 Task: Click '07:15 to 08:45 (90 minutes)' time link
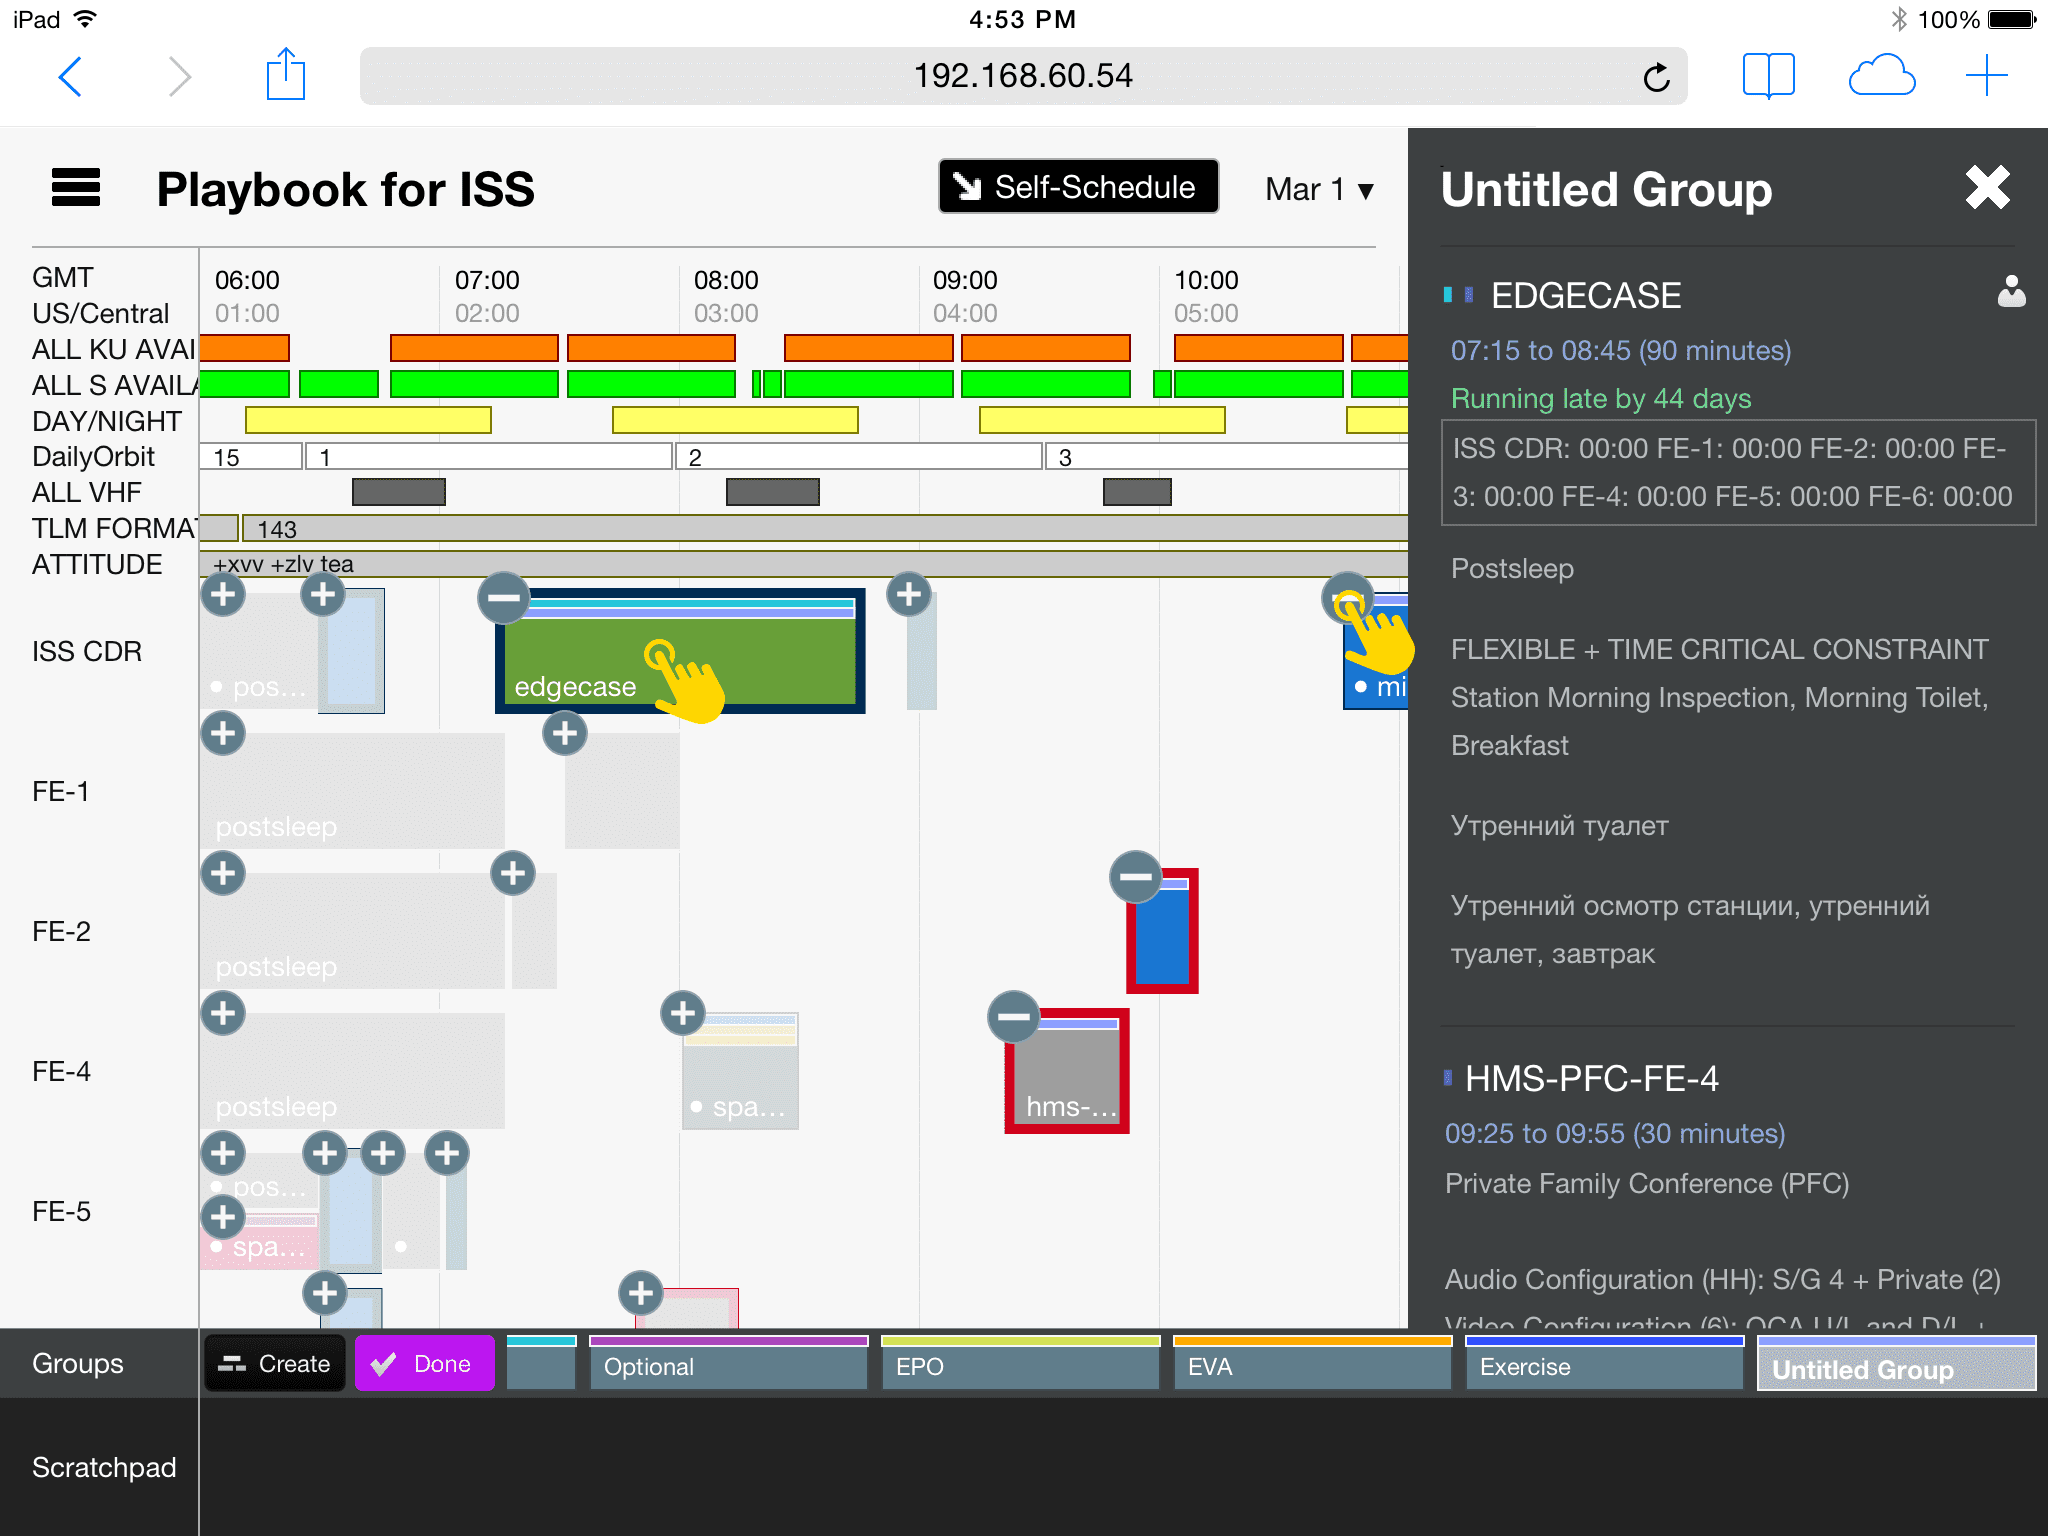[x=1620, y=350]
